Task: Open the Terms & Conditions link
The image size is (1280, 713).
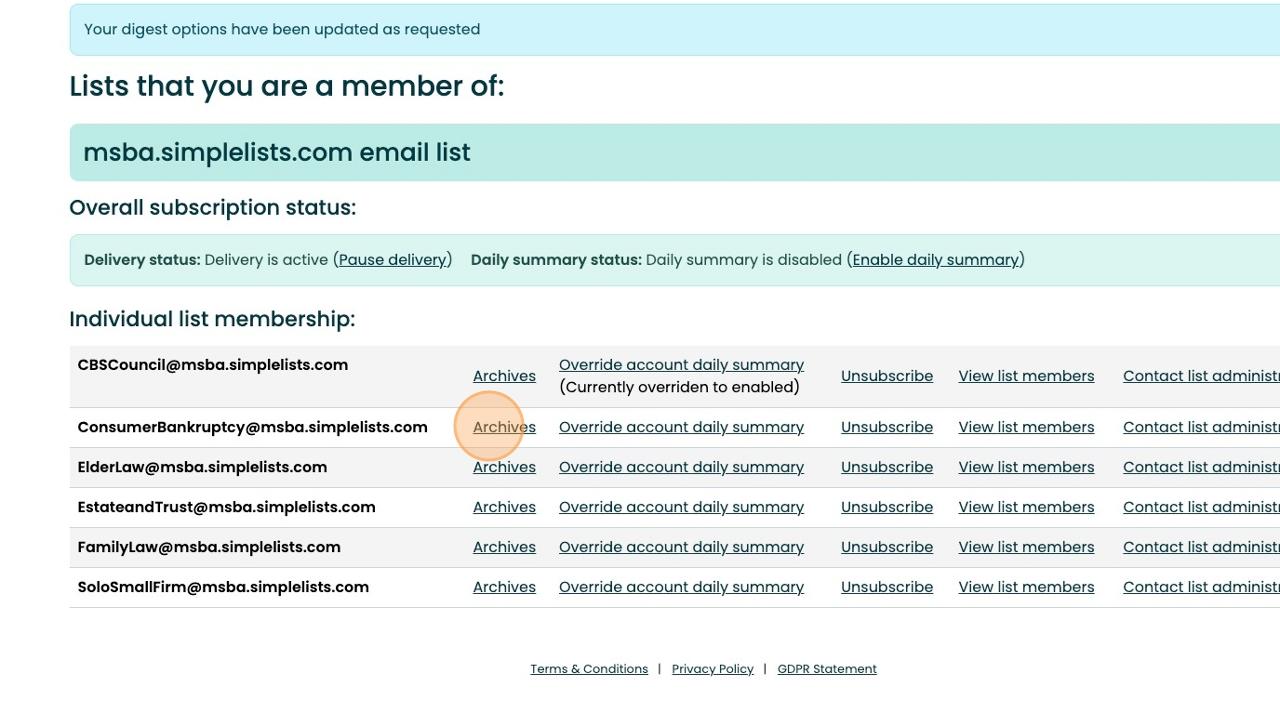Action: 589,669
